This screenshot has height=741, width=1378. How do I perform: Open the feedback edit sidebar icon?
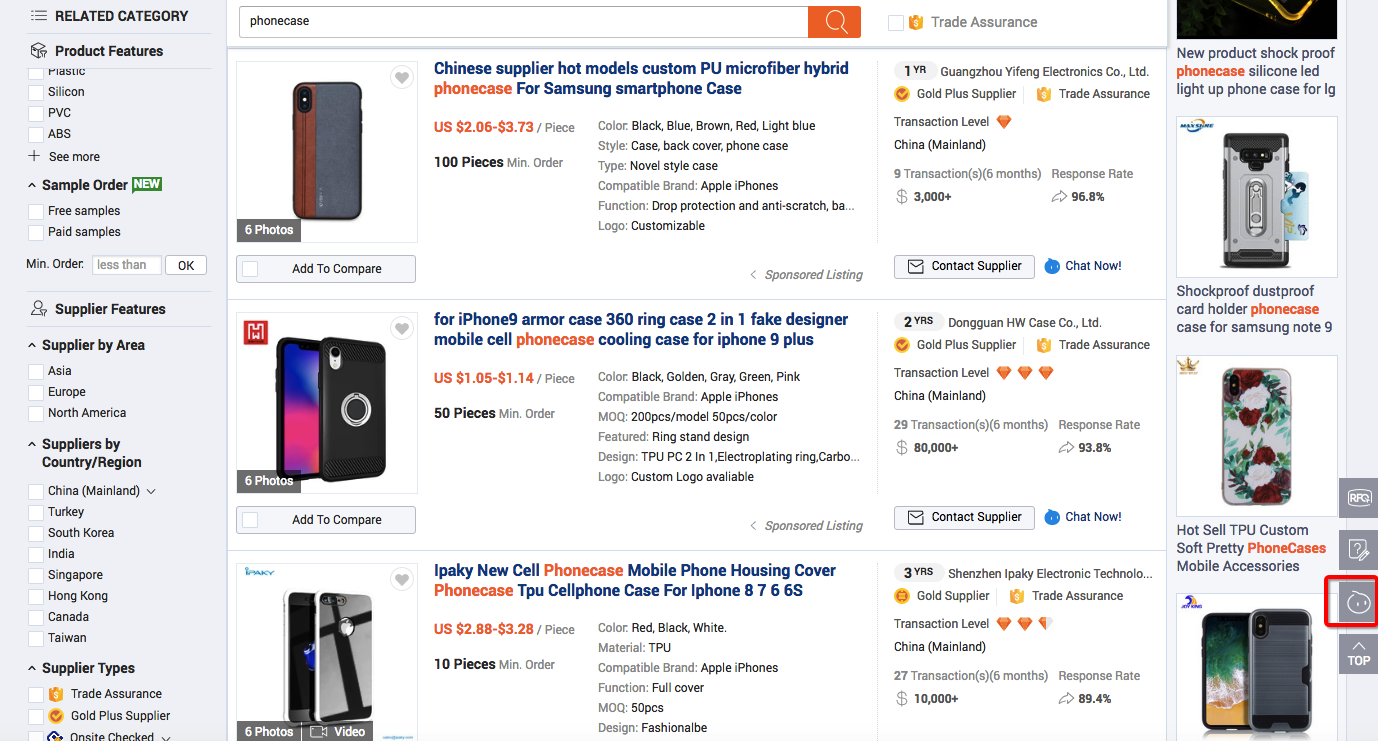coord(1358,550)
